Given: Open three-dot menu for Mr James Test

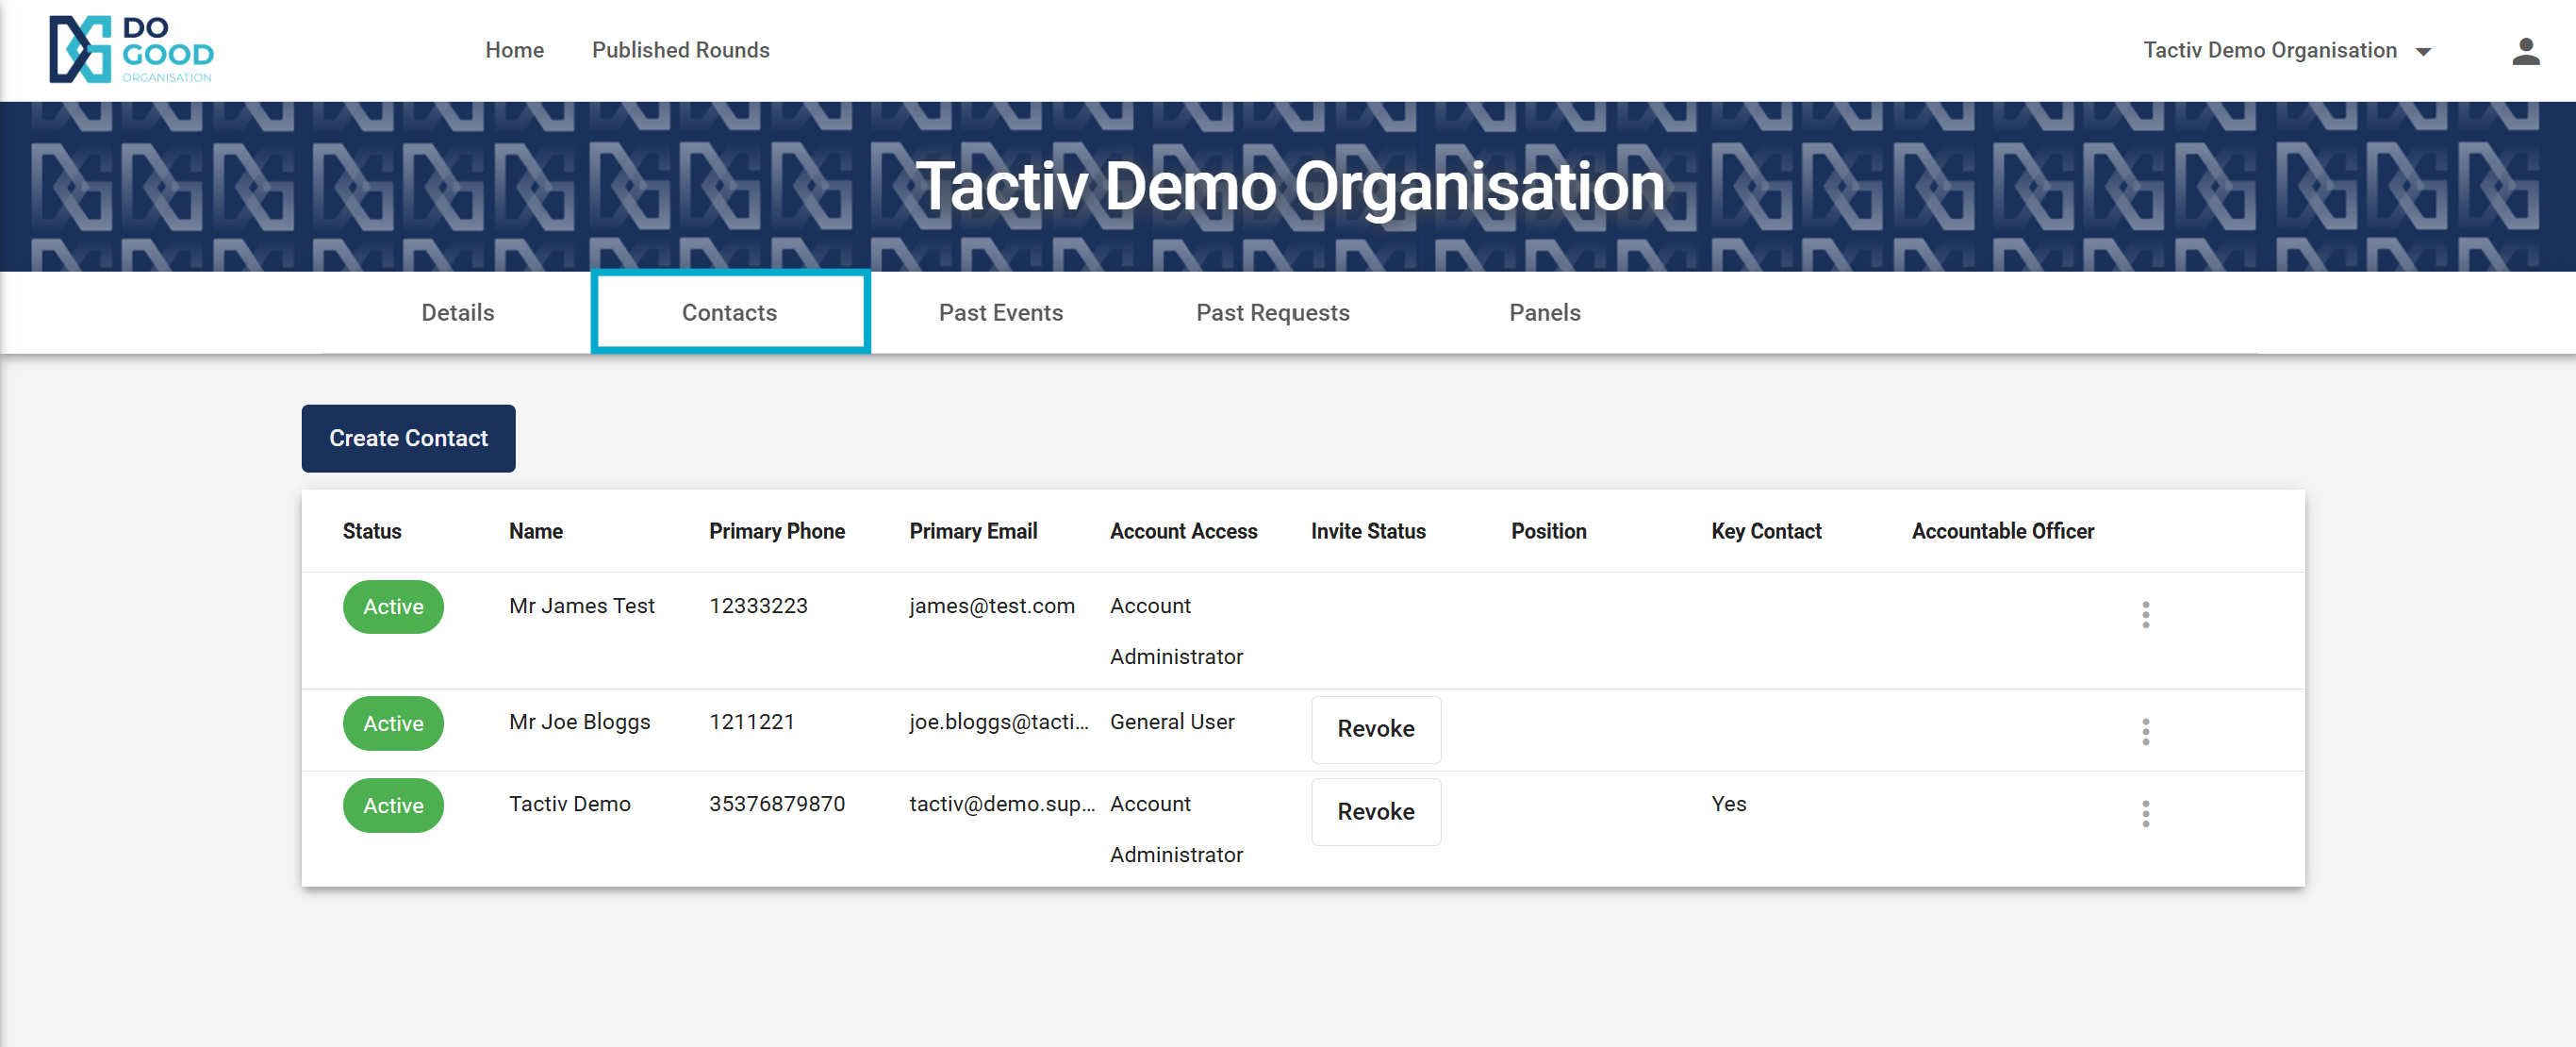Looking at the screenshot, I should point(2144,614).
